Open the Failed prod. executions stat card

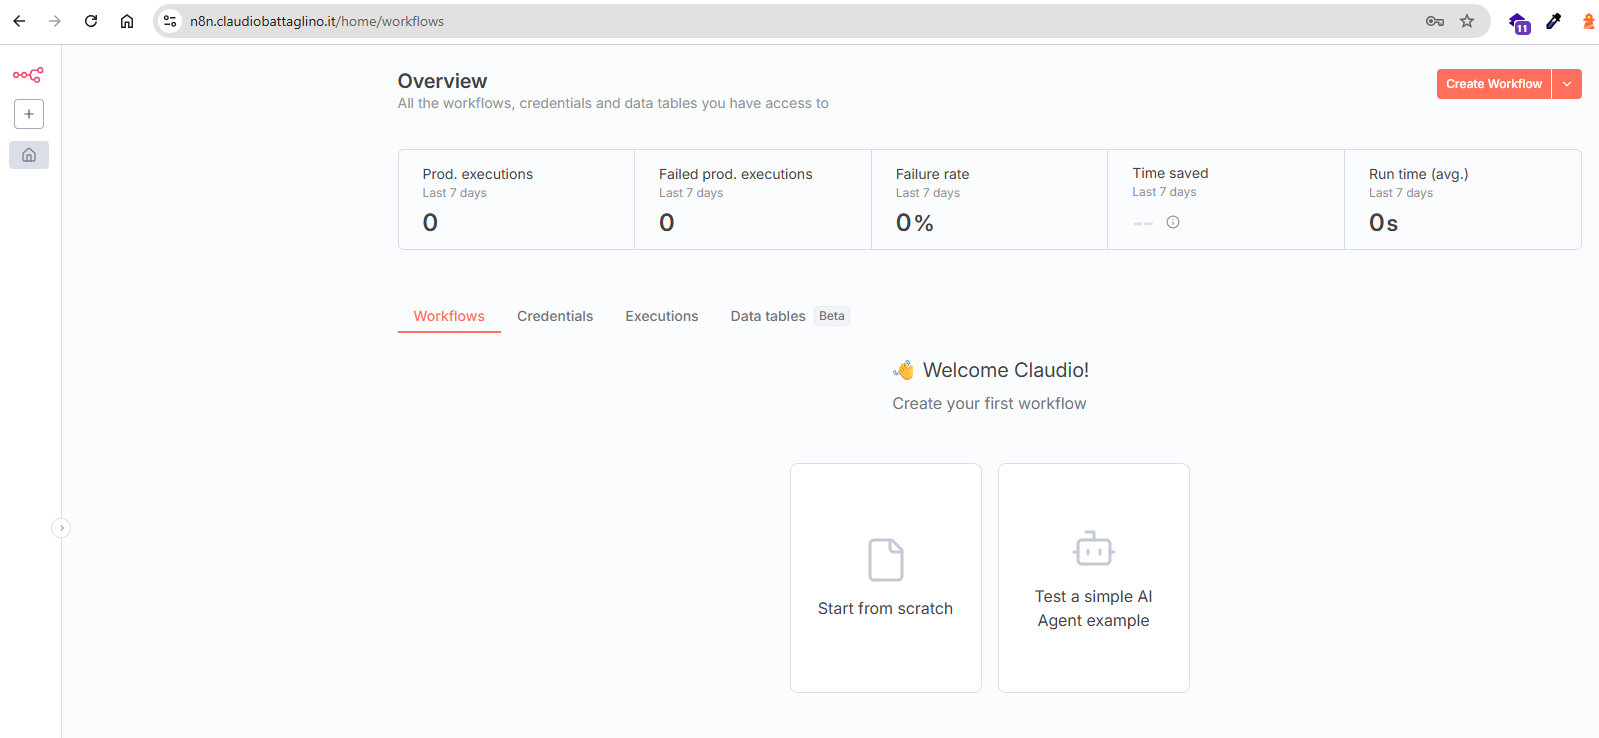tap(752, 199)
